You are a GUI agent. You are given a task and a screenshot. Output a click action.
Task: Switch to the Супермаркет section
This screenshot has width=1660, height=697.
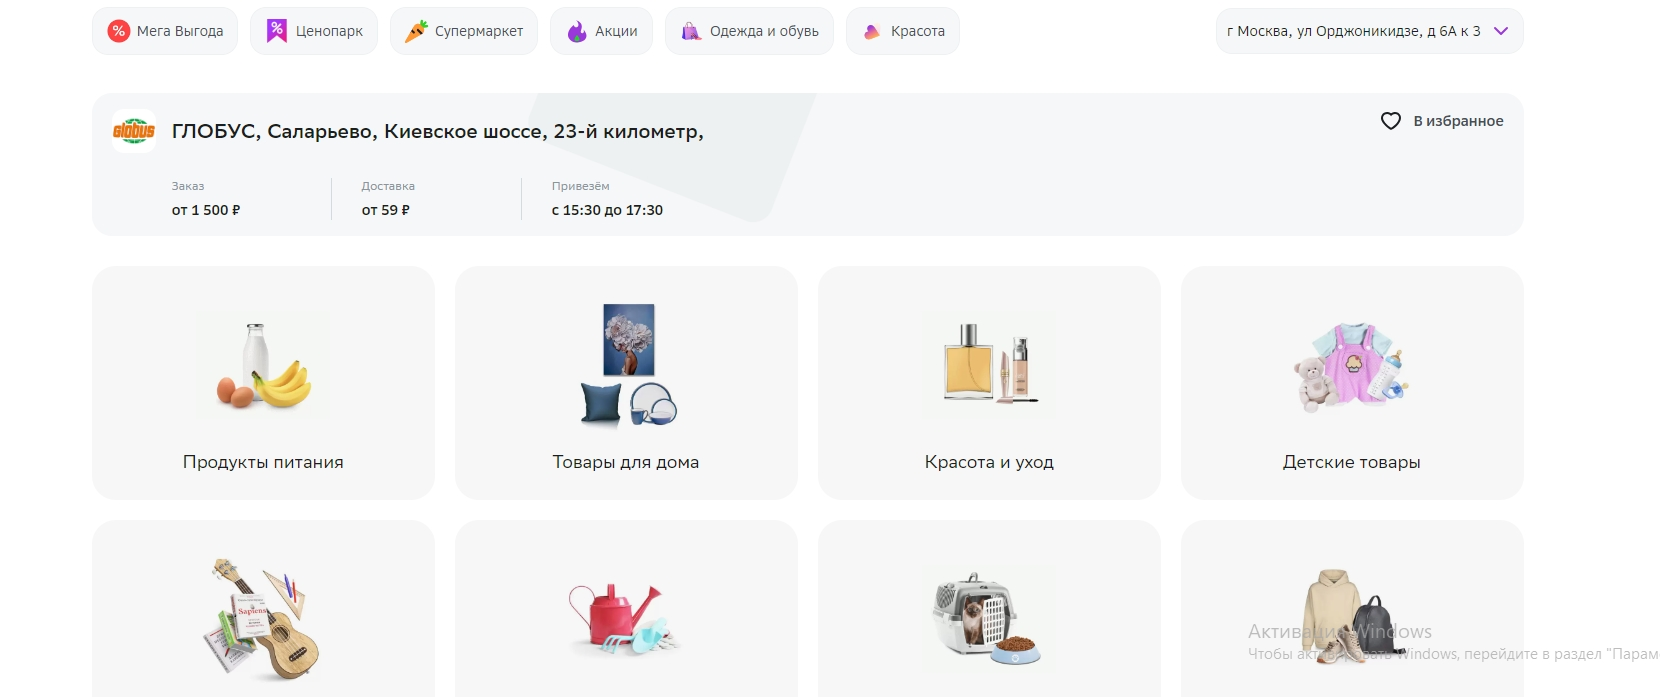464,31
